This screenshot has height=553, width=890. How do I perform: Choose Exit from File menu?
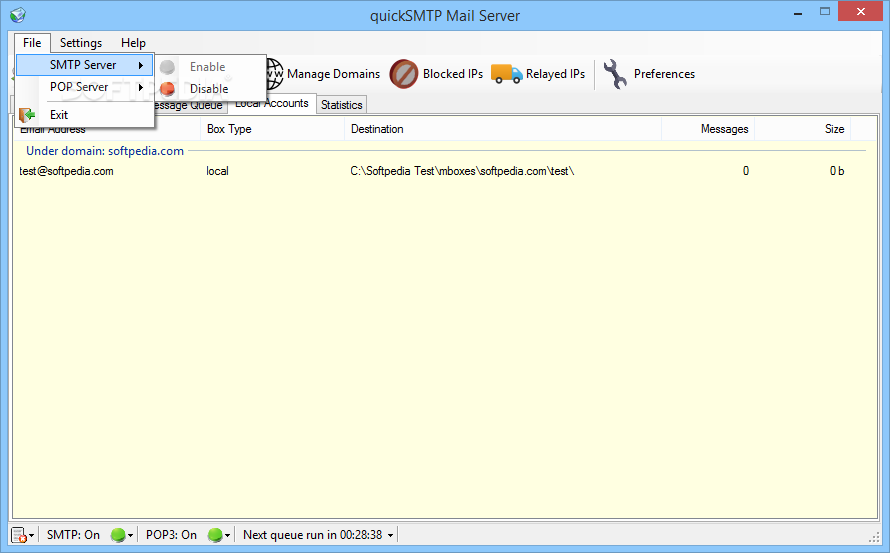point(85,115)
